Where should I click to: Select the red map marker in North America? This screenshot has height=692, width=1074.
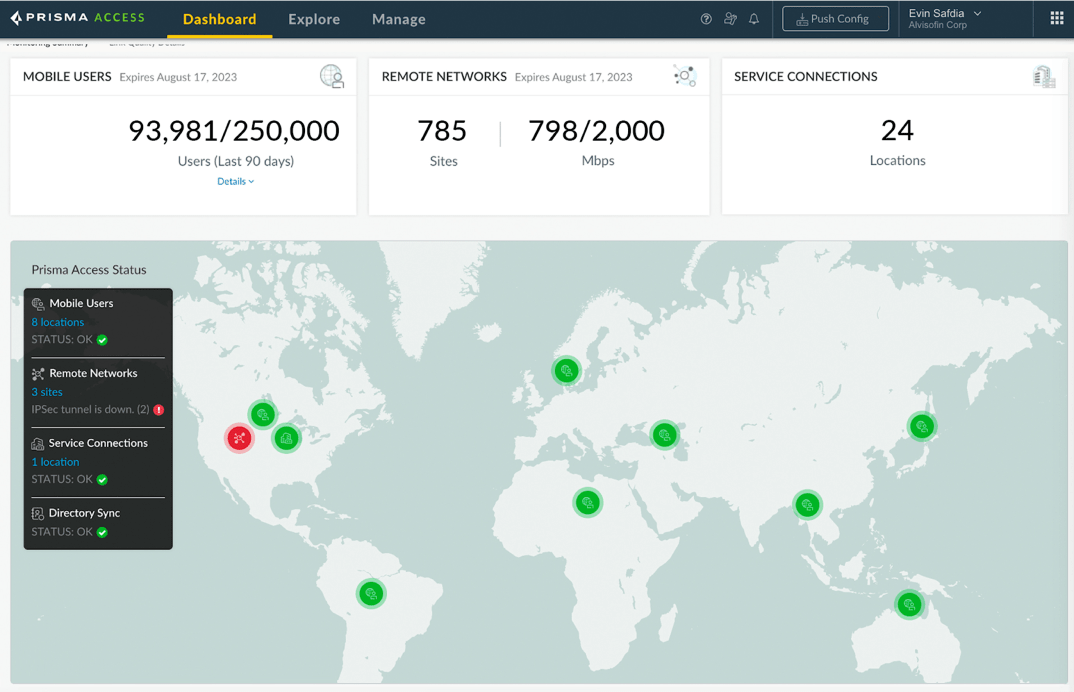point(239,438)
